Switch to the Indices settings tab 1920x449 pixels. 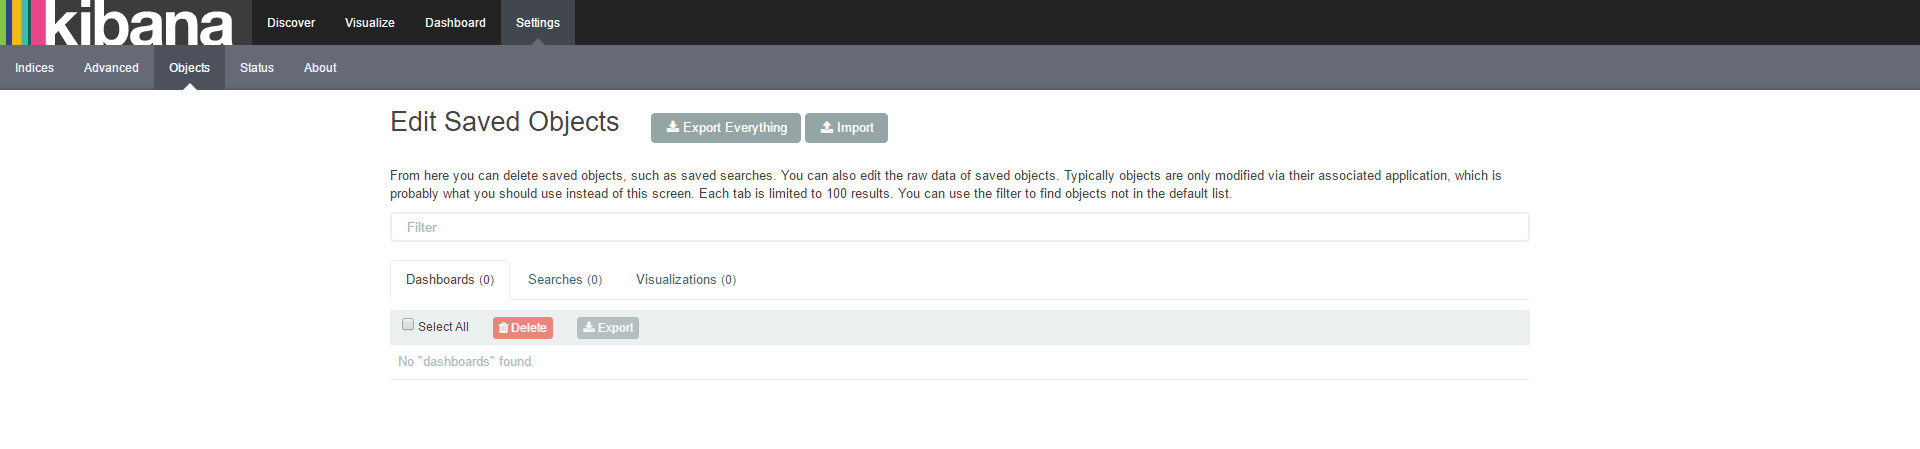[x=34, y=68]
